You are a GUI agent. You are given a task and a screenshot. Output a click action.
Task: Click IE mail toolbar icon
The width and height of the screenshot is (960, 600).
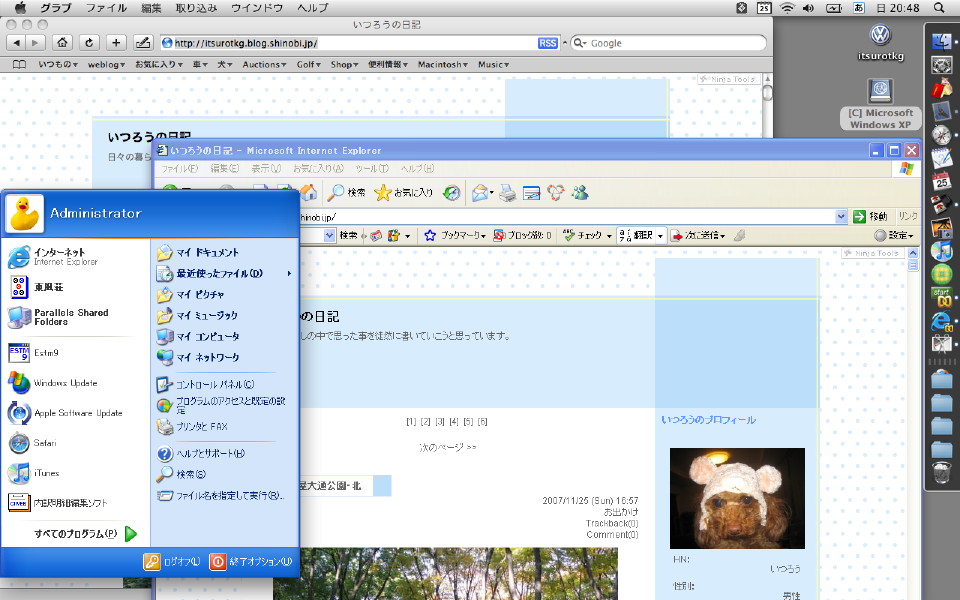point(482,193)
